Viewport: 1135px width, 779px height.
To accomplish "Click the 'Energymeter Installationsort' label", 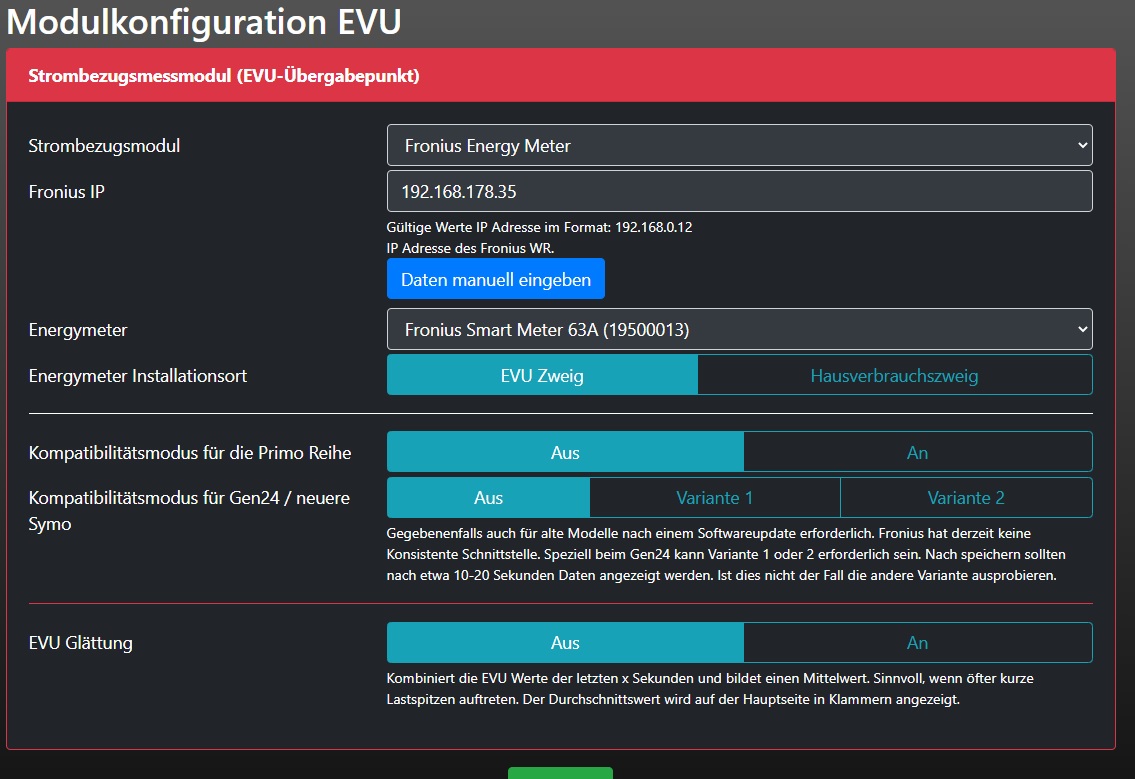I will (x=138, y=376).
